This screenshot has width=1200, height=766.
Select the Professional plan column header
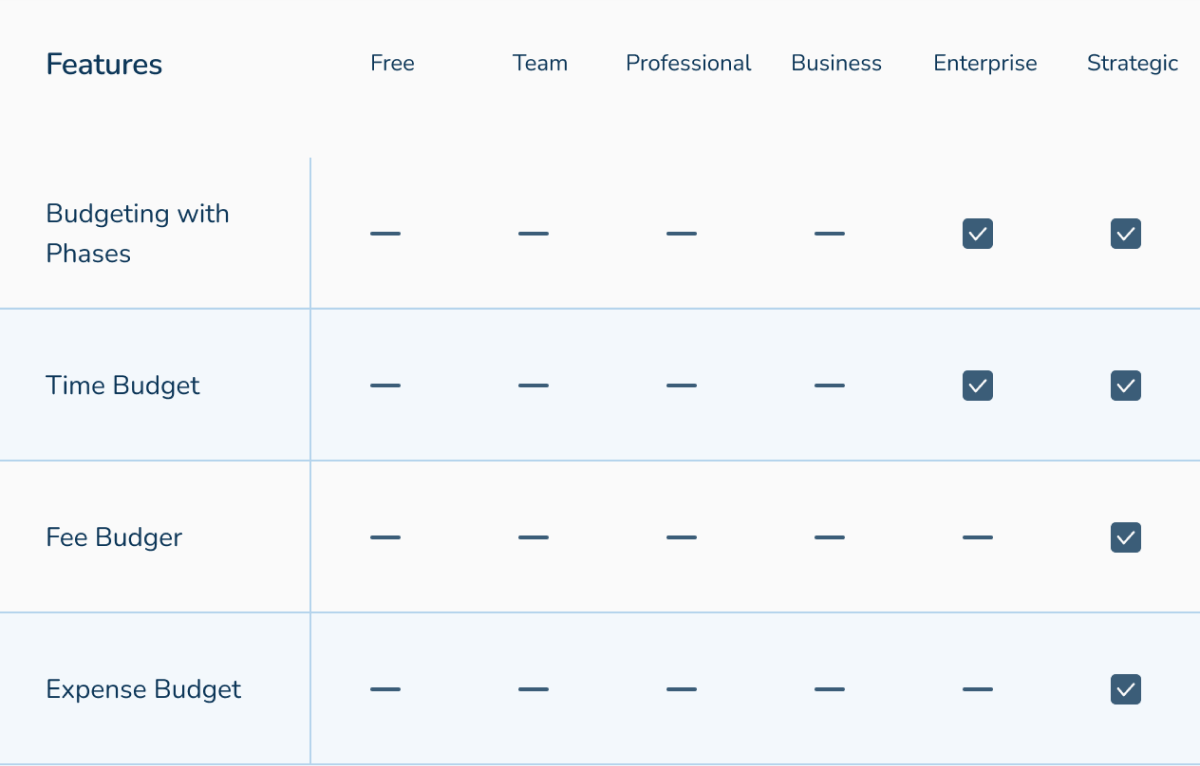[x=688, y=63]
